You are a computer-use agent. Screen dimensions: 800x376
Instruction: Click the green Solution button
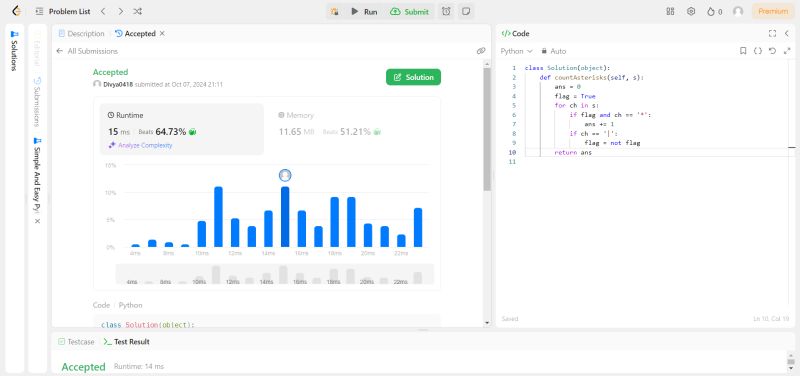(x=413, y=77)
